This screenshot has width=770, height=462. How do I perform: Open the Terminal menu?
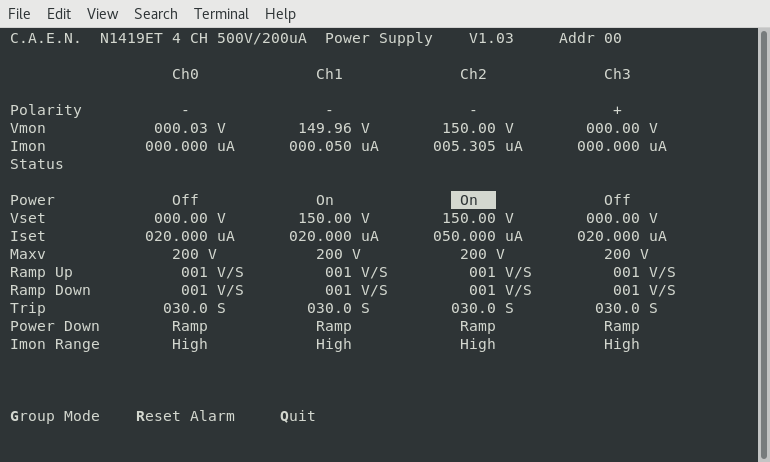click(x=221, y=14)
